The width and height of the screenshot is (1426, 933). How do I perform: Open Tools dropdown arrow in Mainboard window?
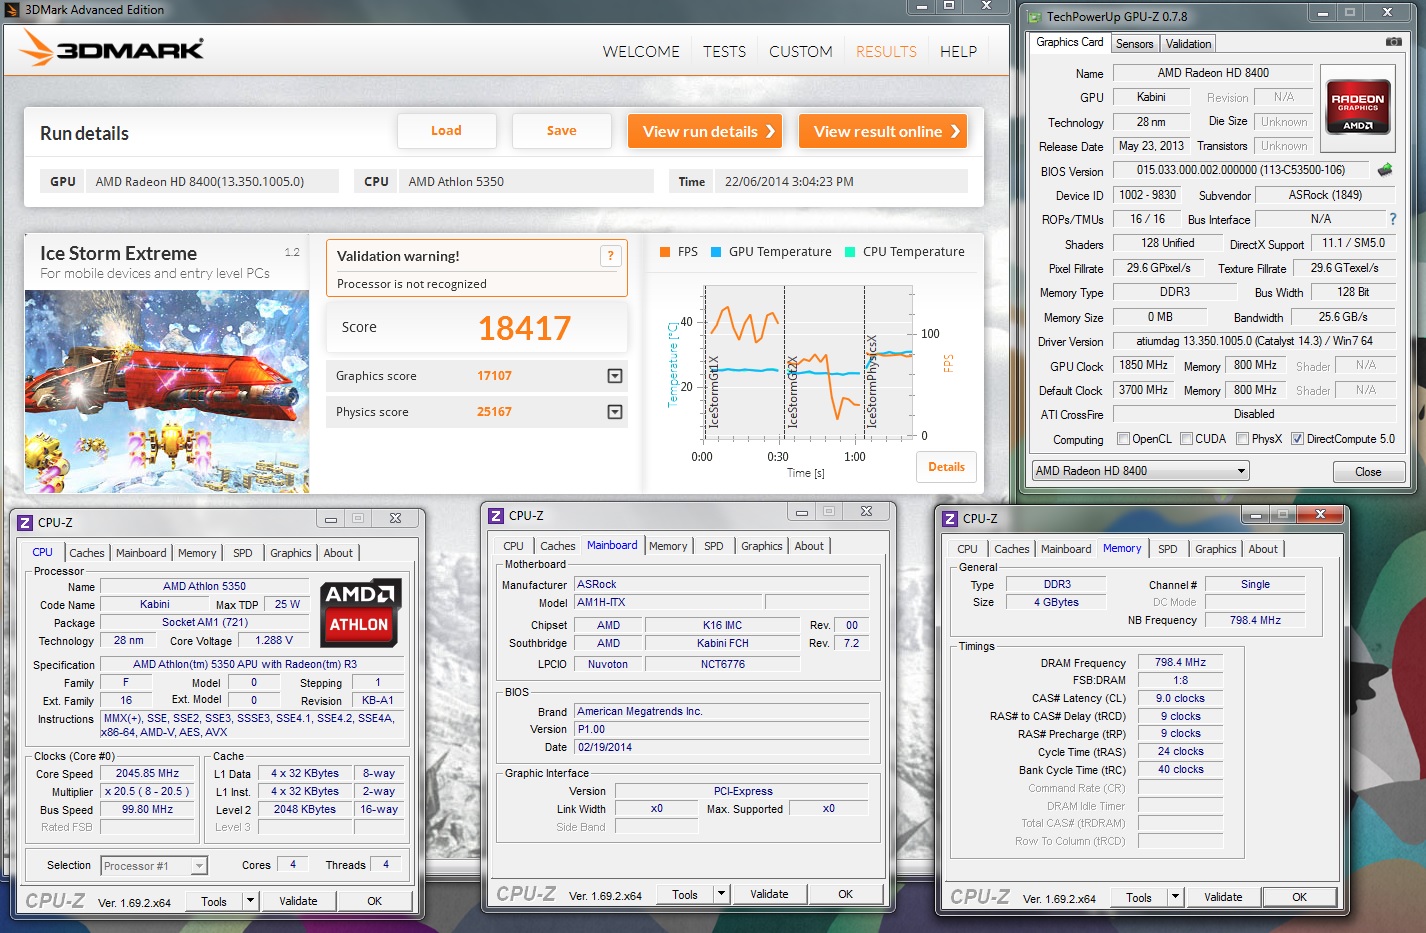click(x=721, y=894)
